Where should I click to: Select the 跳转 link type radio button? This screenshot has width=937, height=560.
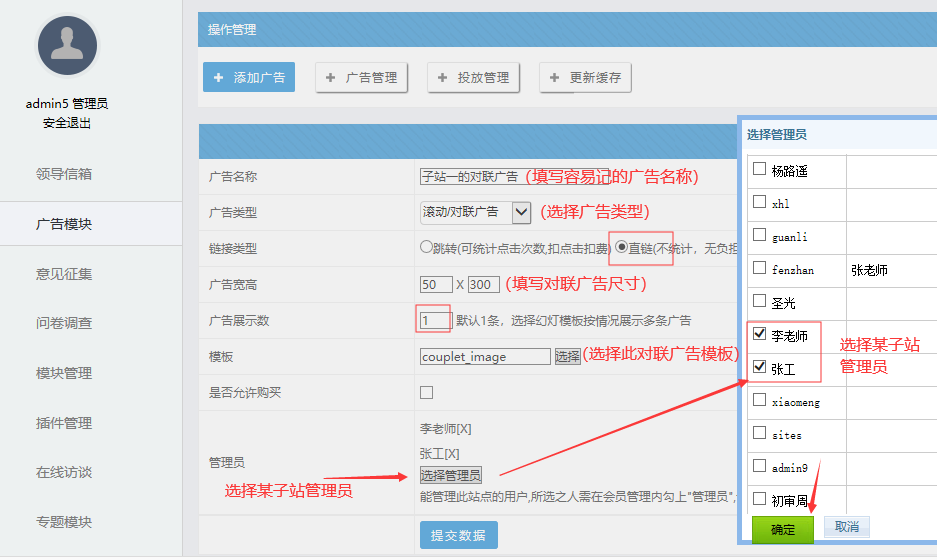(x=426, y=248)
